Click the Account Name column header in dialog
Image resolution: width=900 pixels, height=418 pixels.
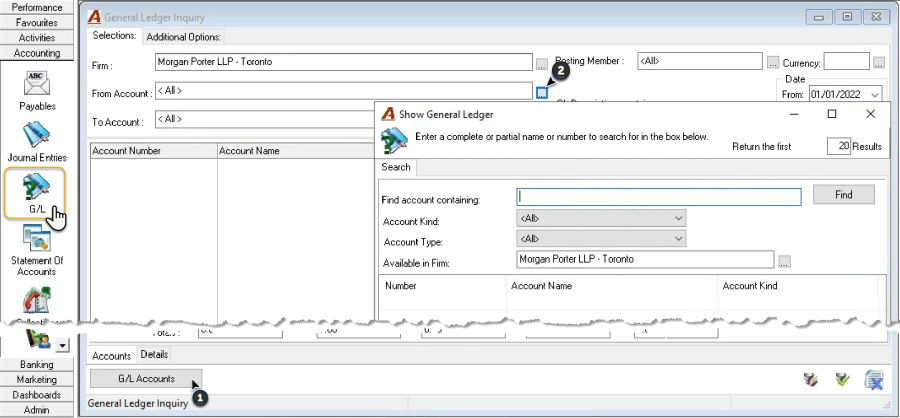click(x=612, y=285)
